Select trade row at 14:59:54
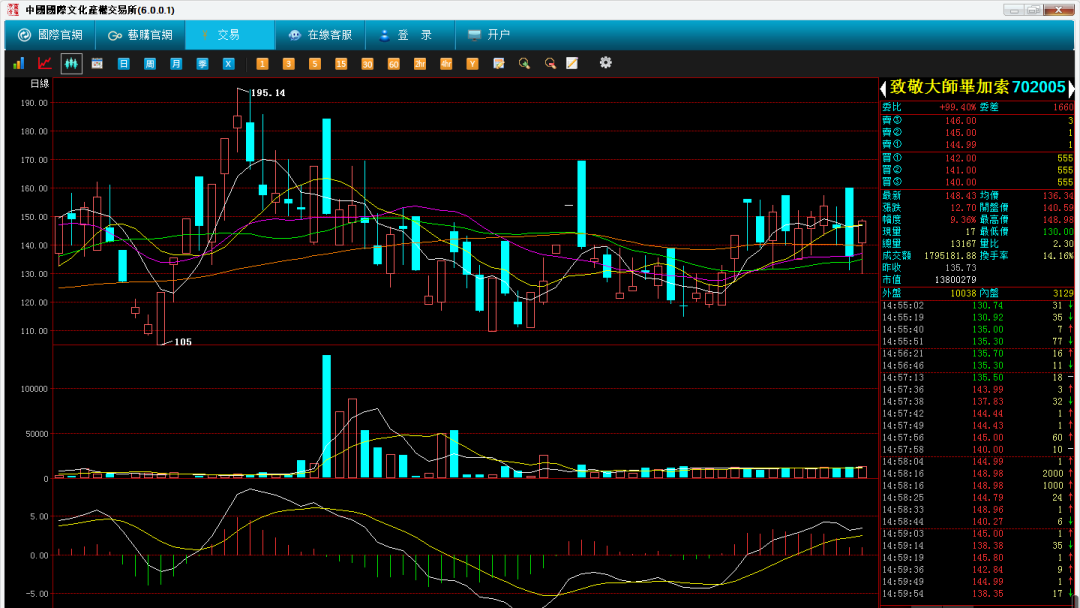The width and height of the screenshot is (1080, 608). (x=977, y=594)
